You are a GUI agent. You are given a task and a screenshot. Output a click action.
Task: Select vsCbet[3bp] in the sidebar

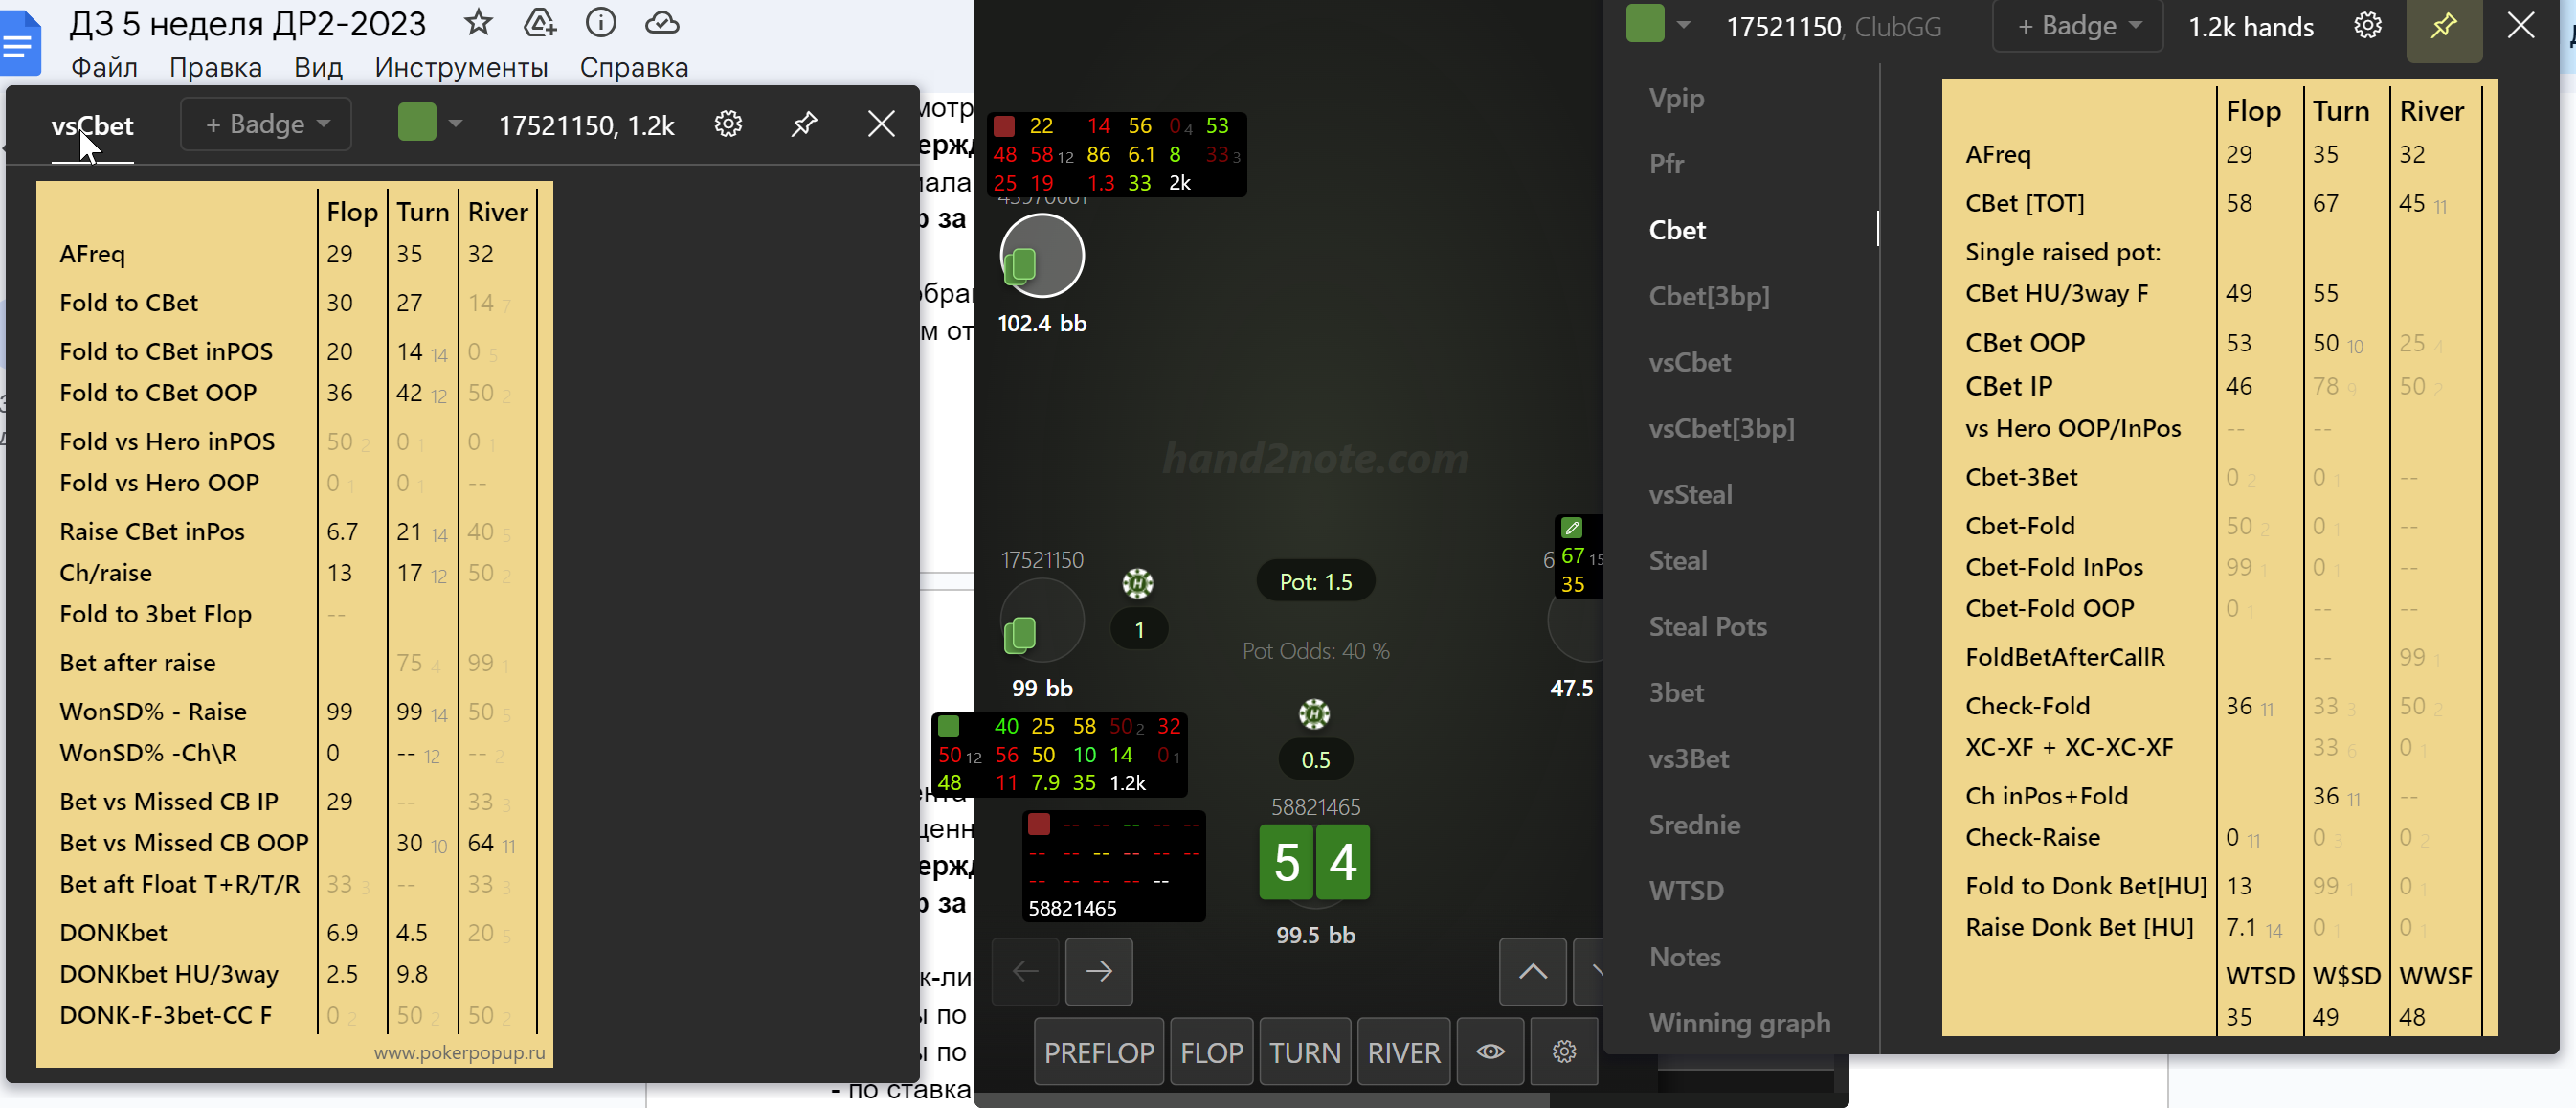click(1721, 428)
